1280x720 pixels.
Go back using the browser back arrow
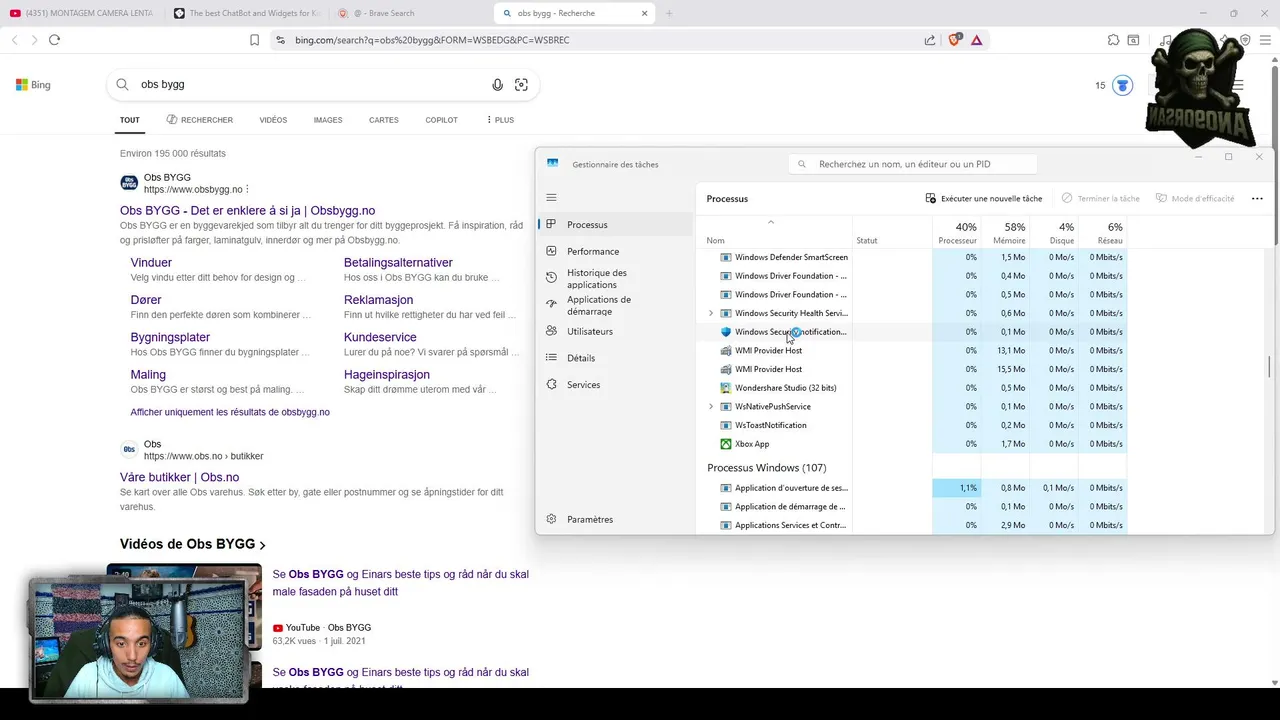coord(14,40)
